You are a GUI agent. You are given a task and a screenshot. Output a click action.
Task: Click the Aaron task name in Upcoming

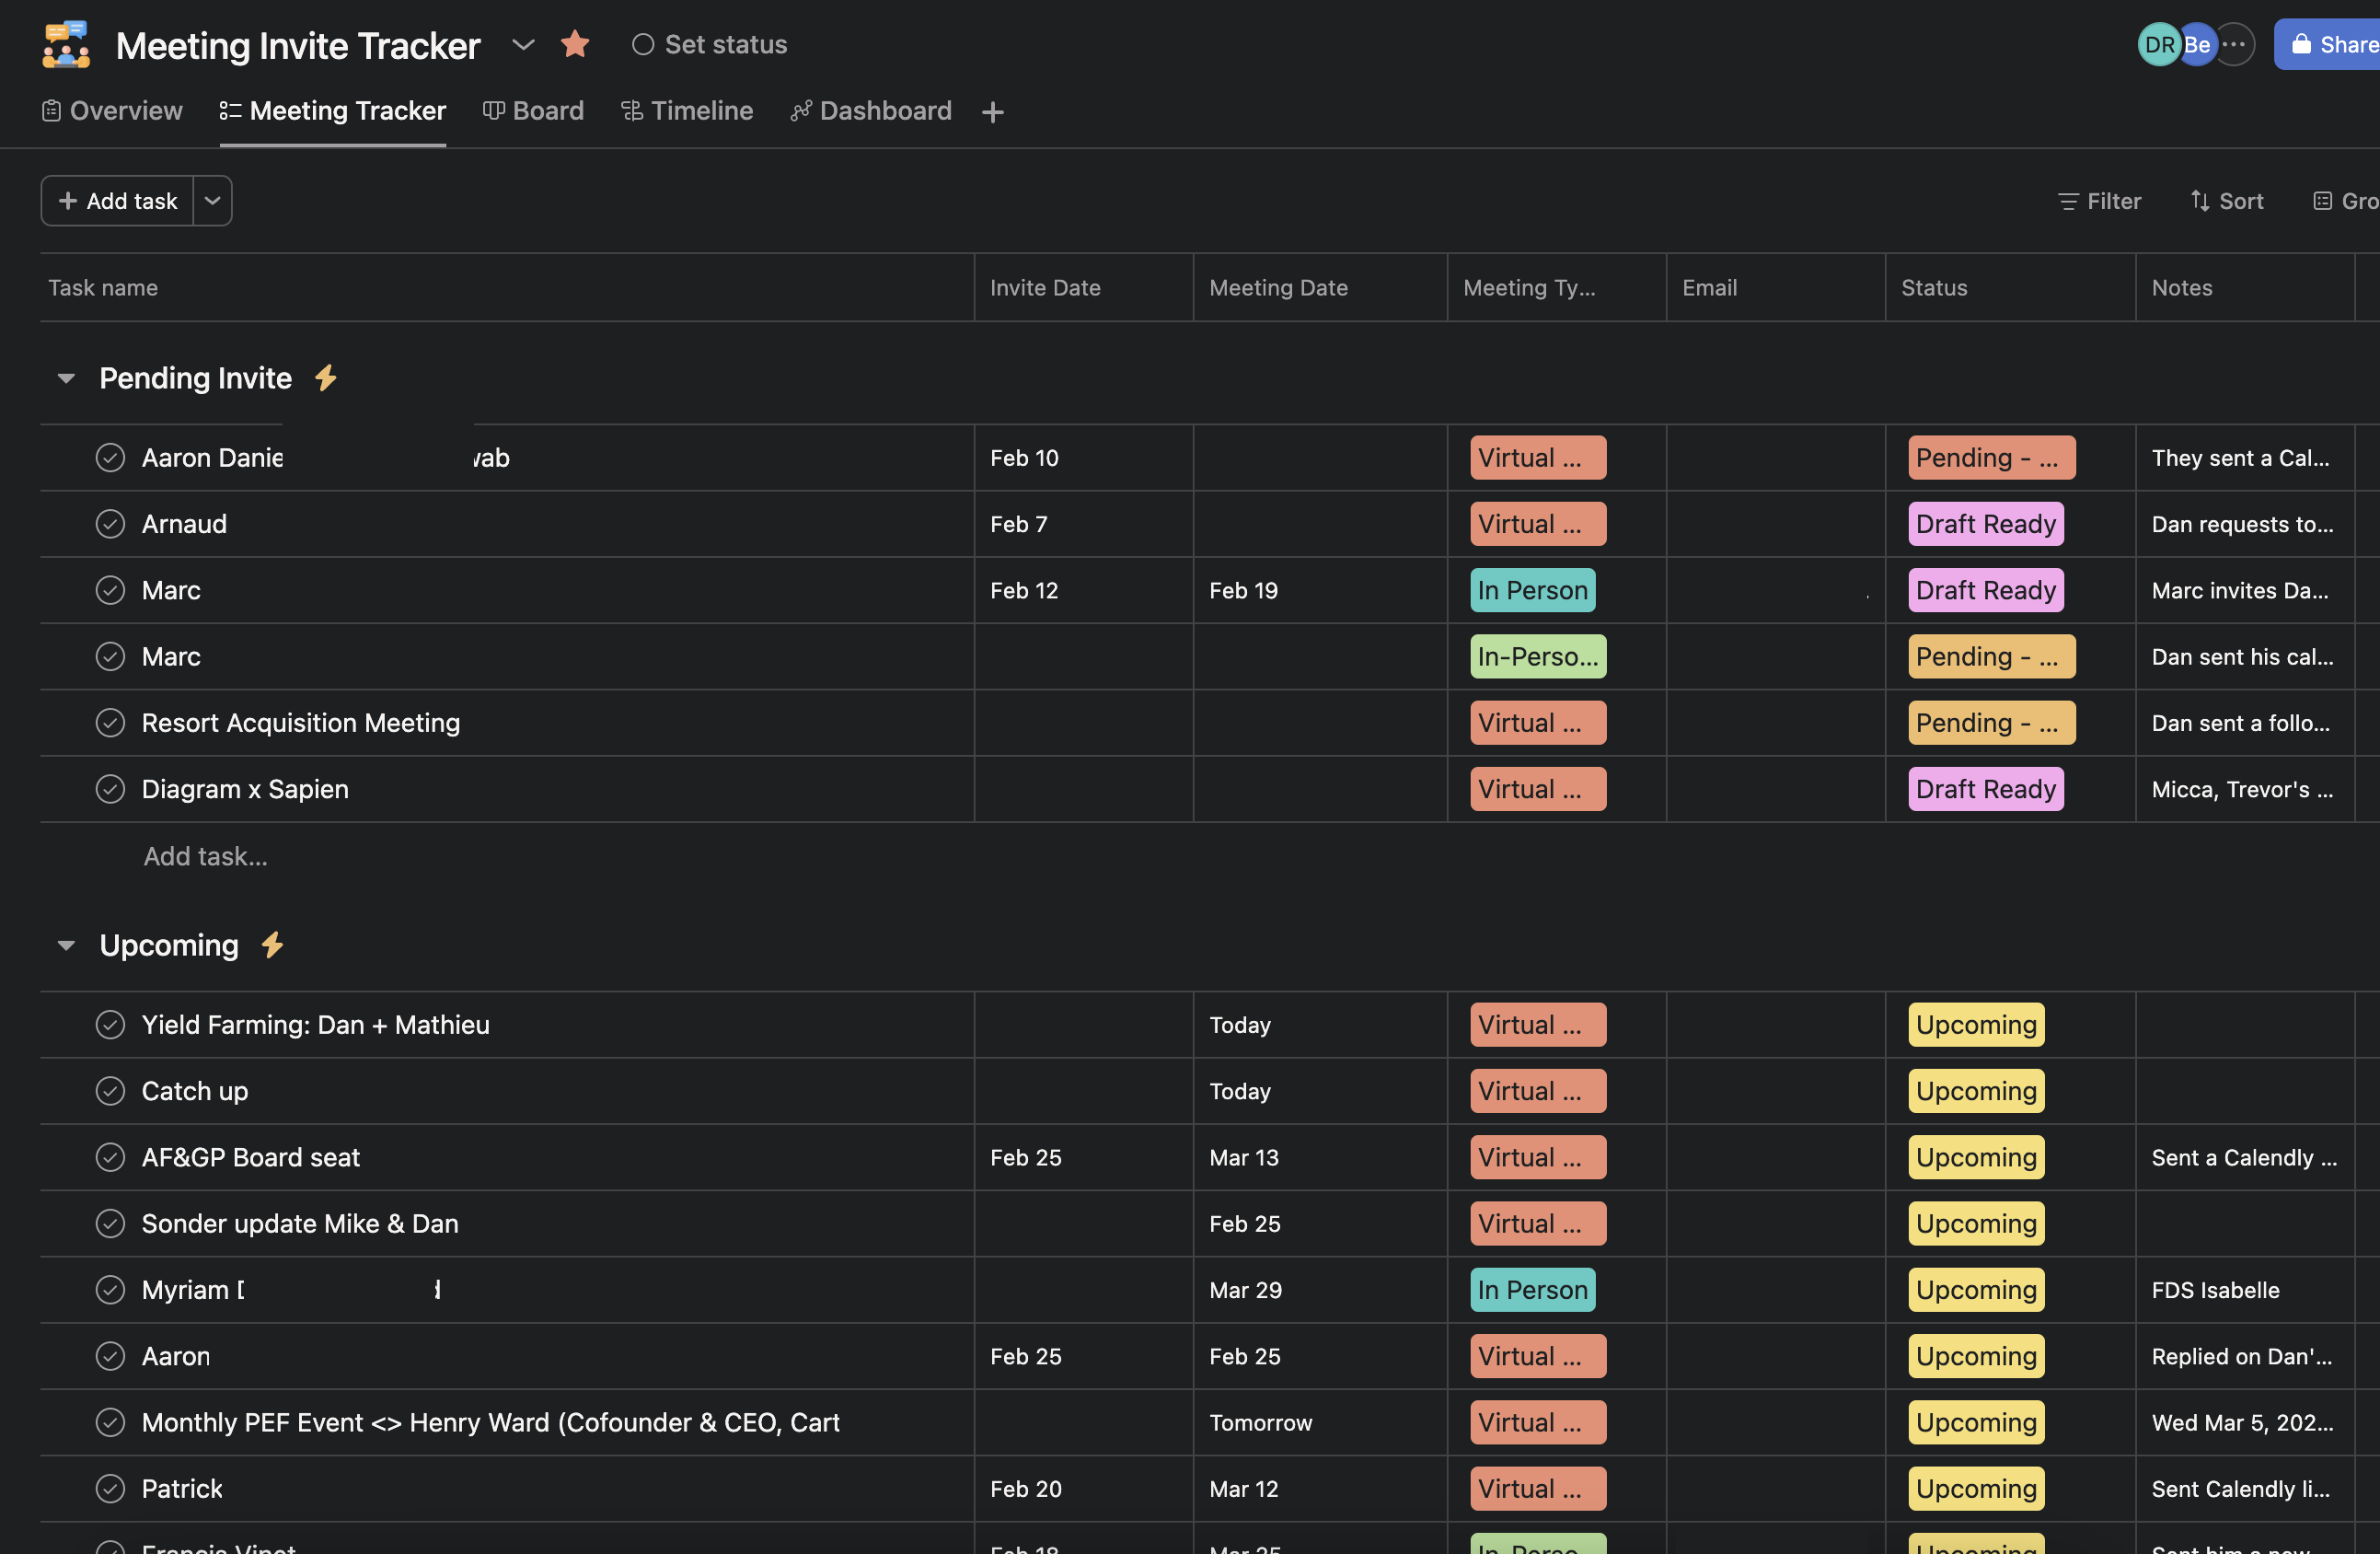(176, 1356)
